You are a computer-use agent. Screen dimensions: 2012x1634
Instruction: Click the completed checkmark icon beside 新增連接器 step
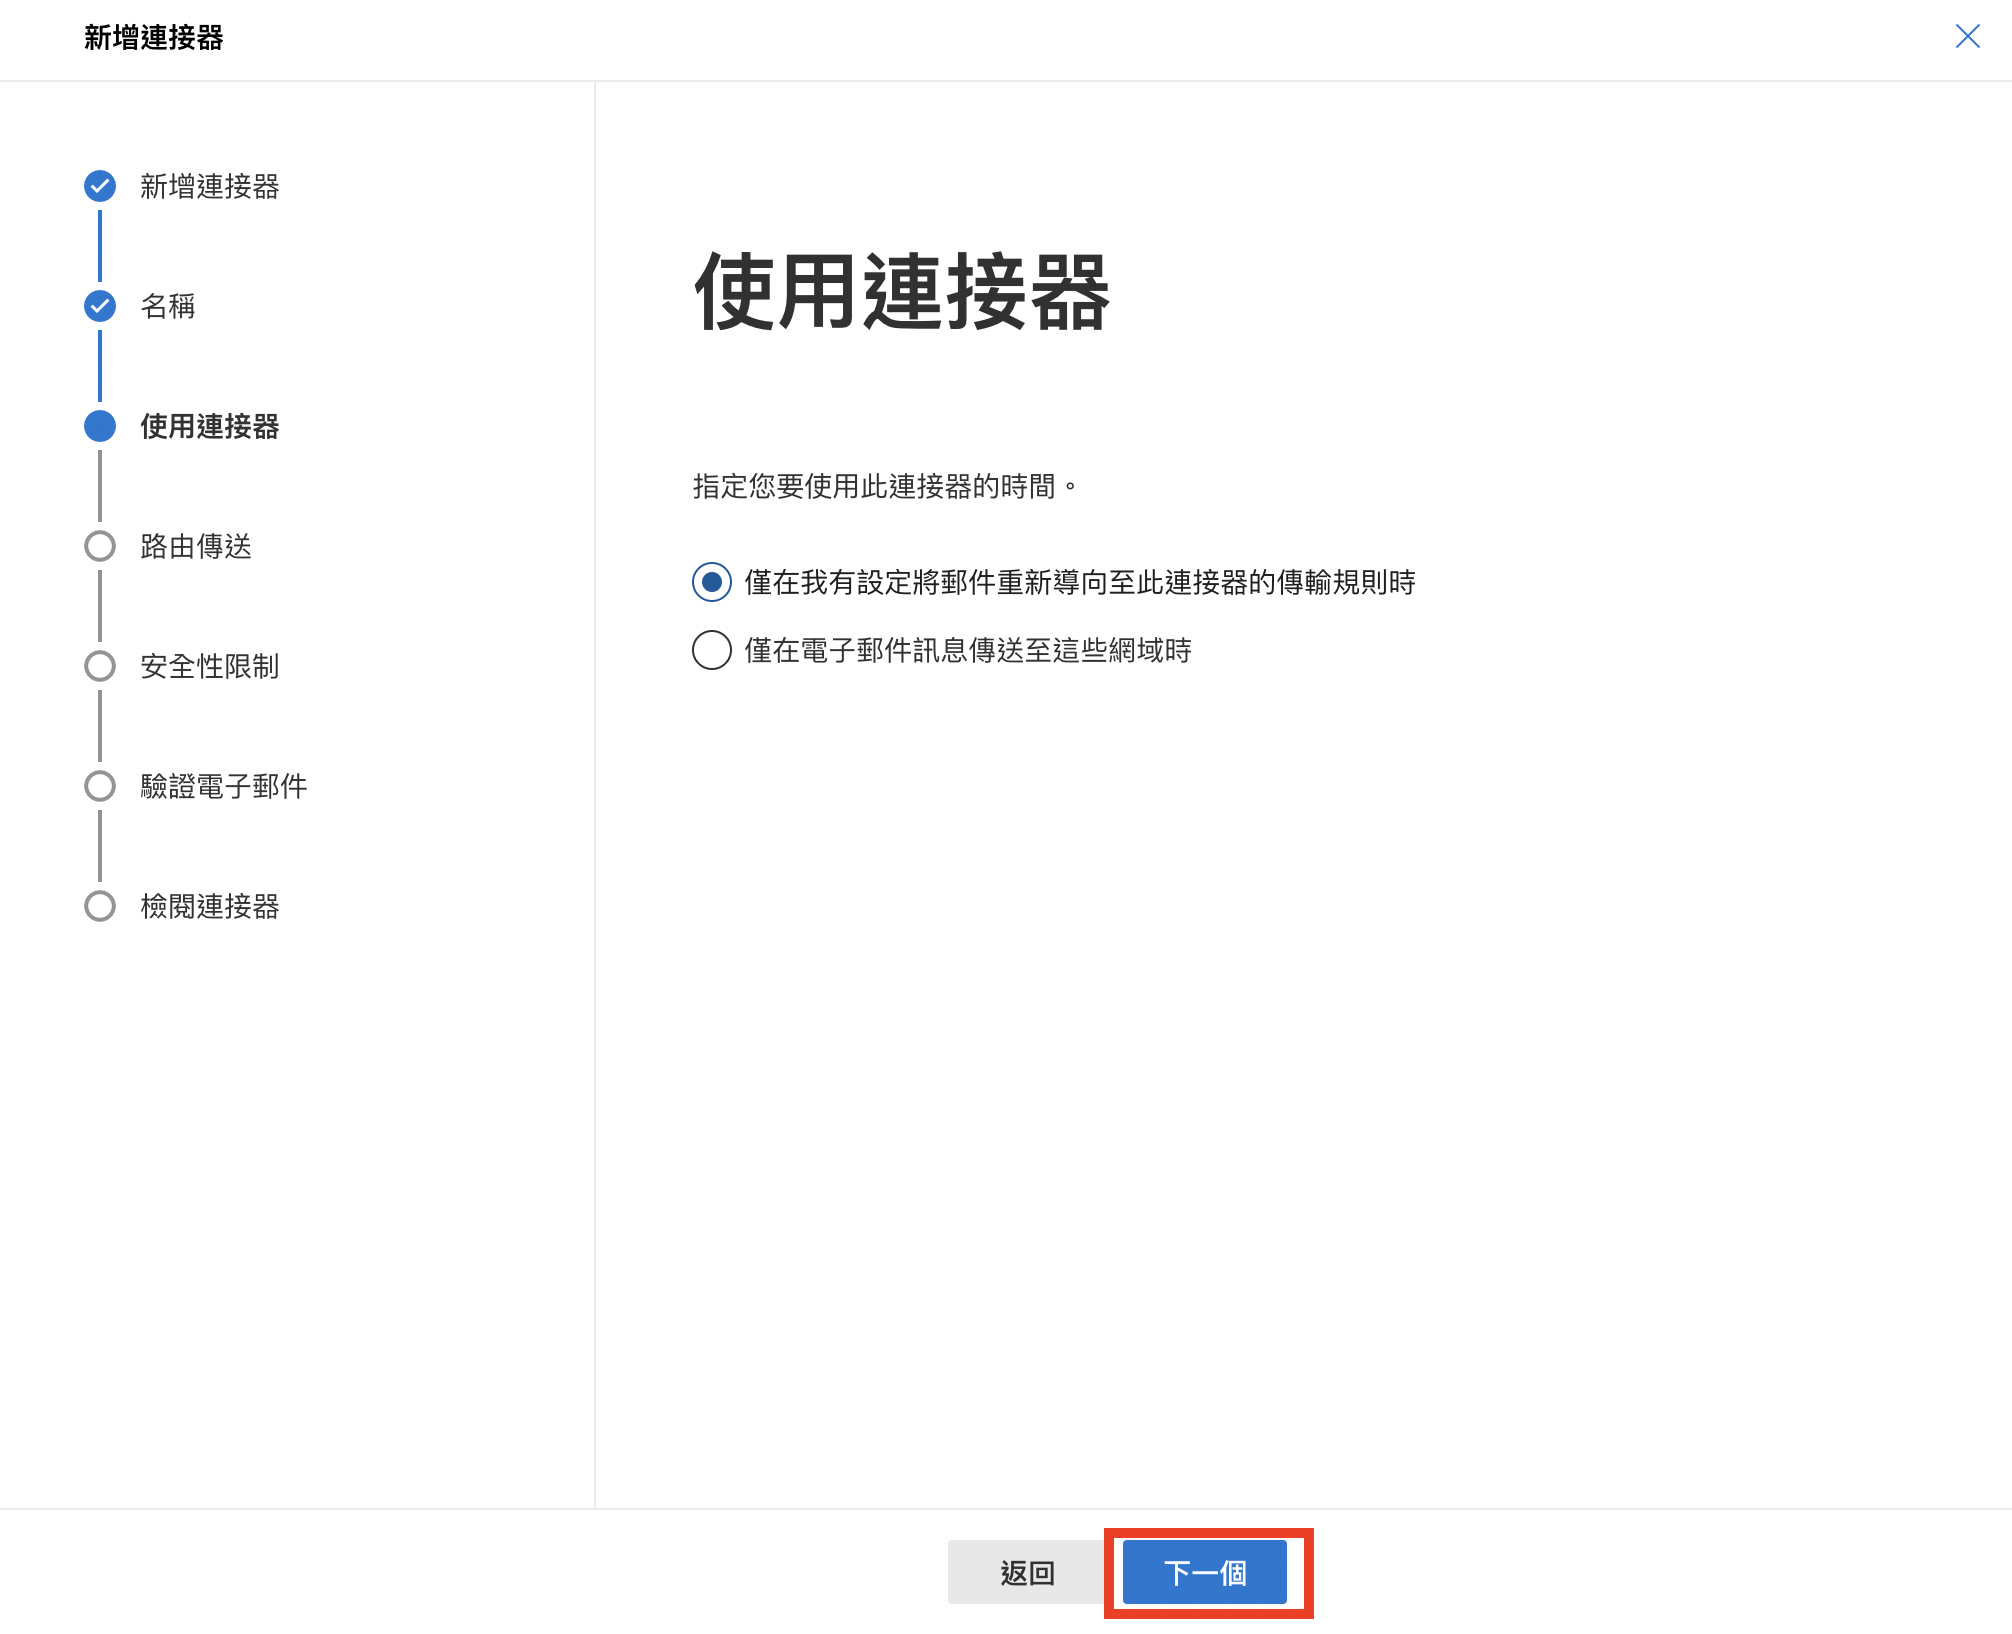tap(100, 186)
